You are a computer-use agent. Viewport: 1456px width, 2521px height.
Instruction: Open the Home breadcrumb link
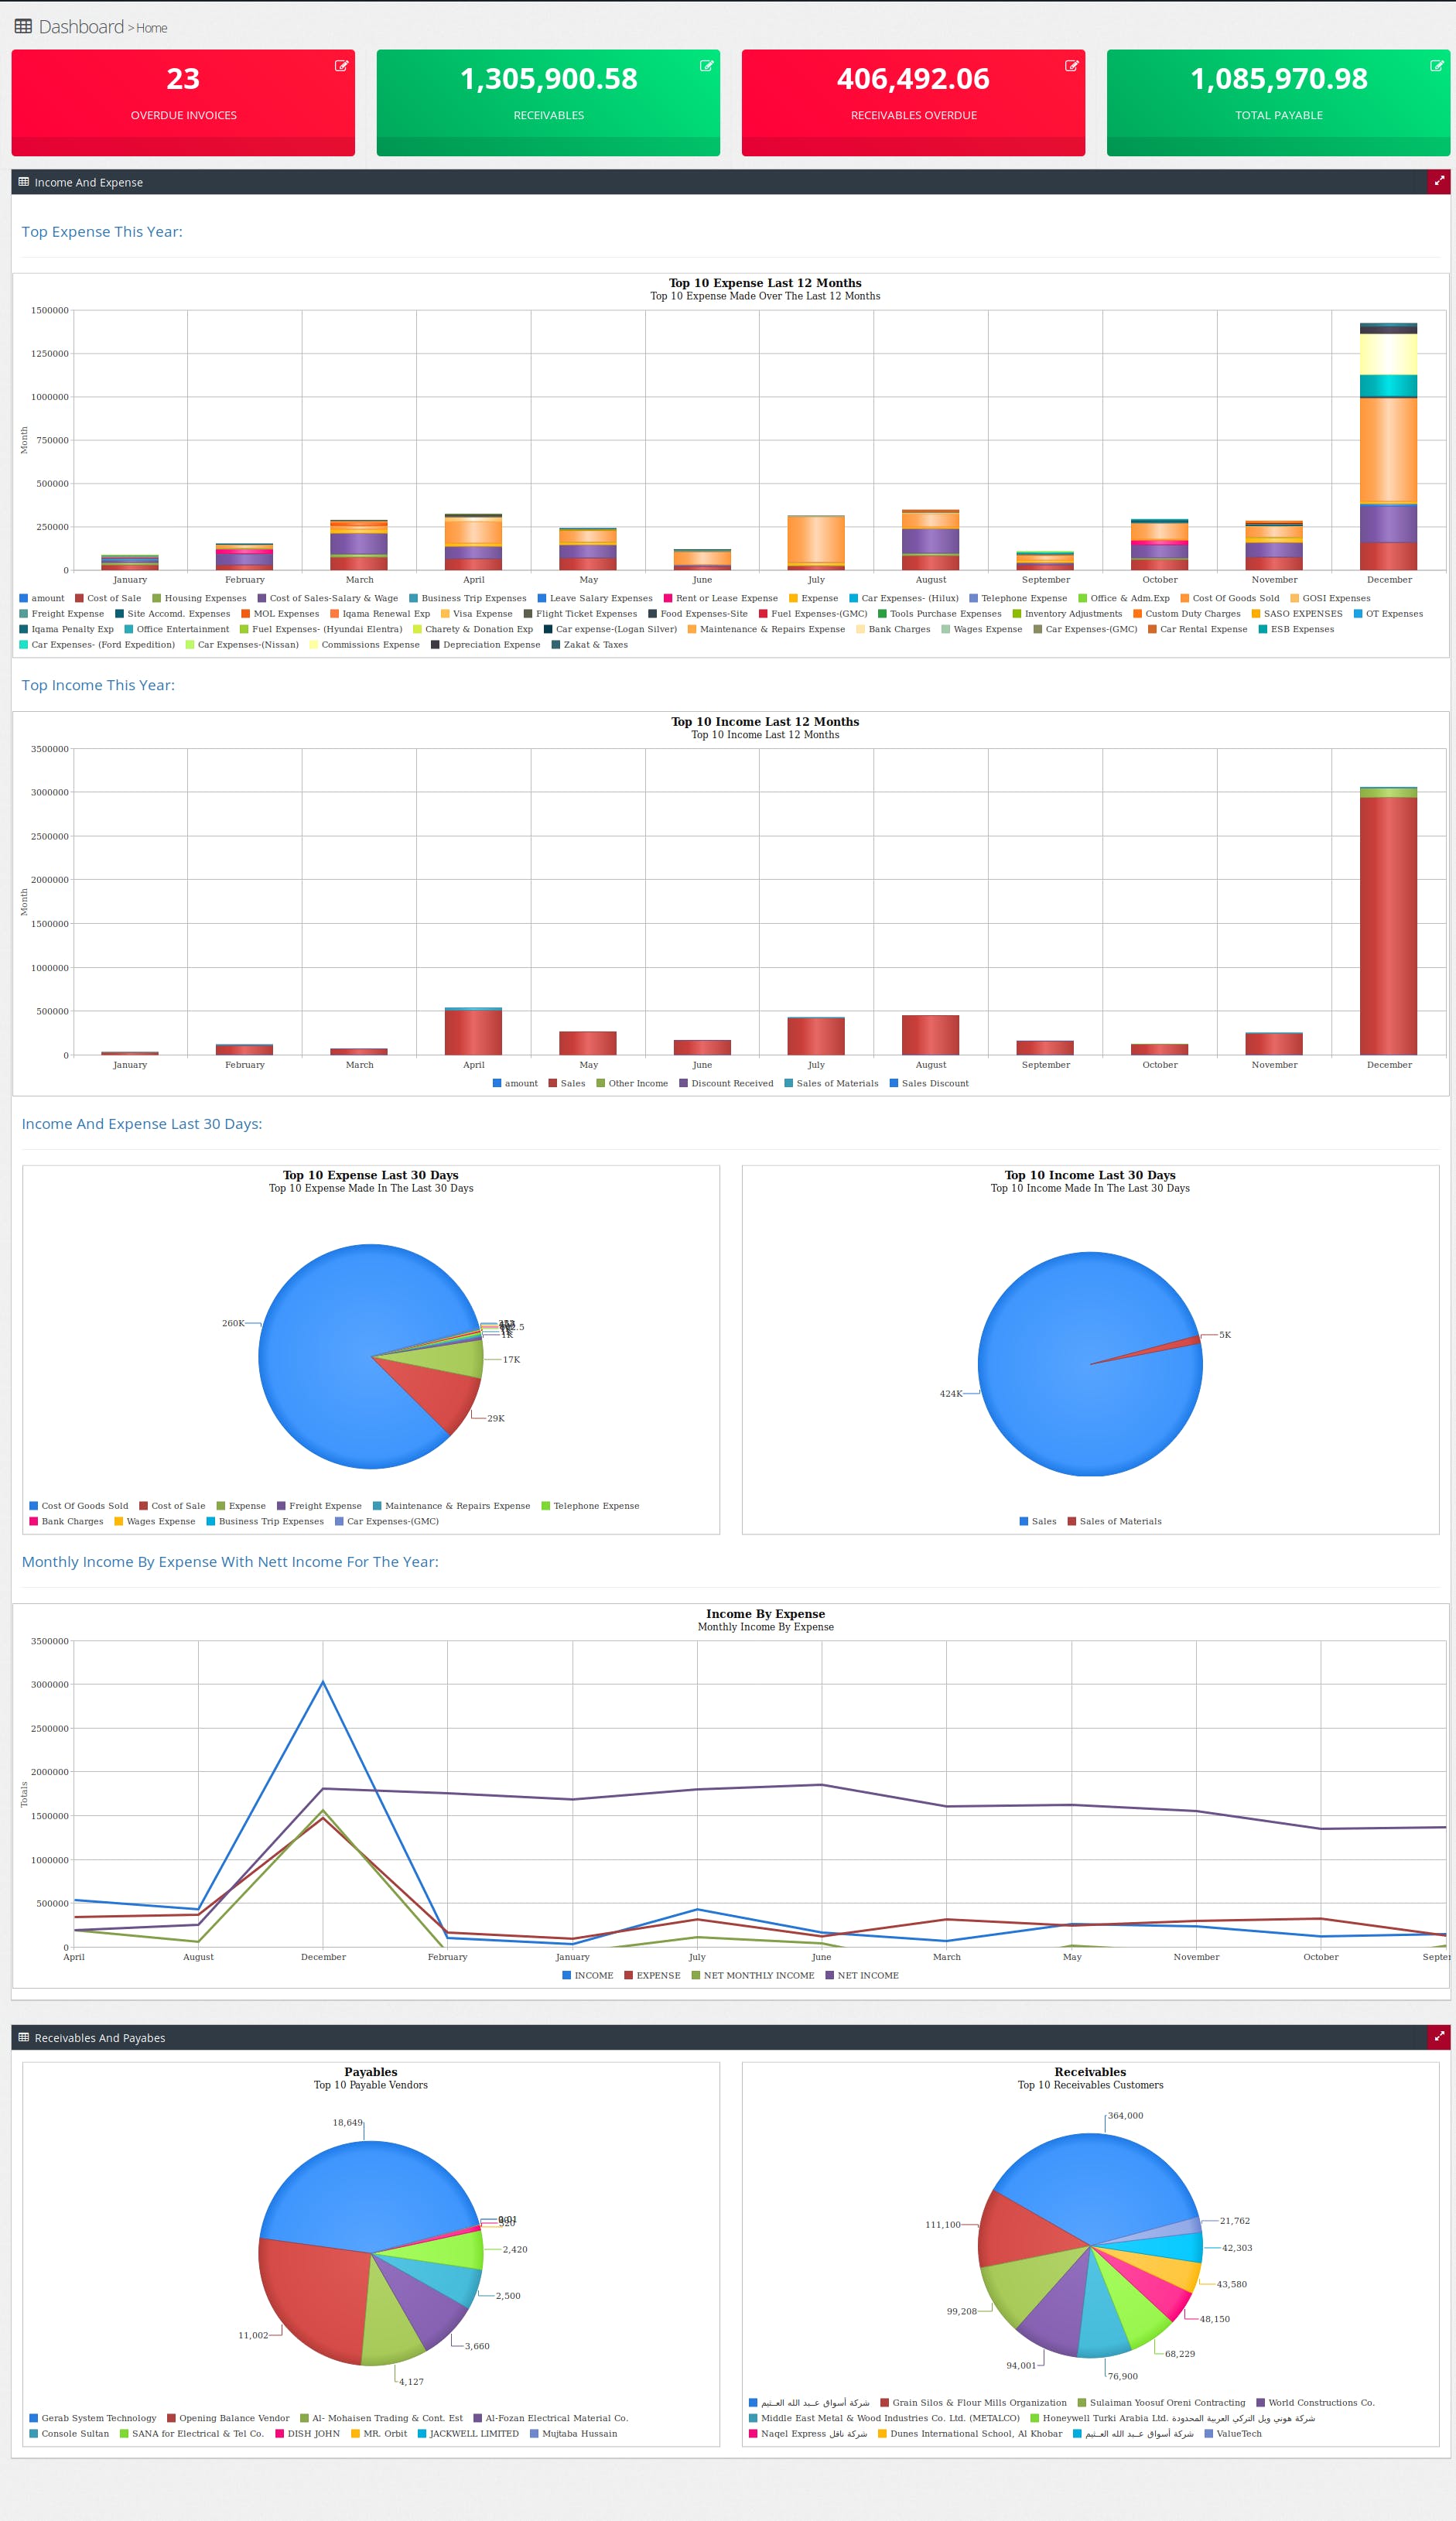152,28
